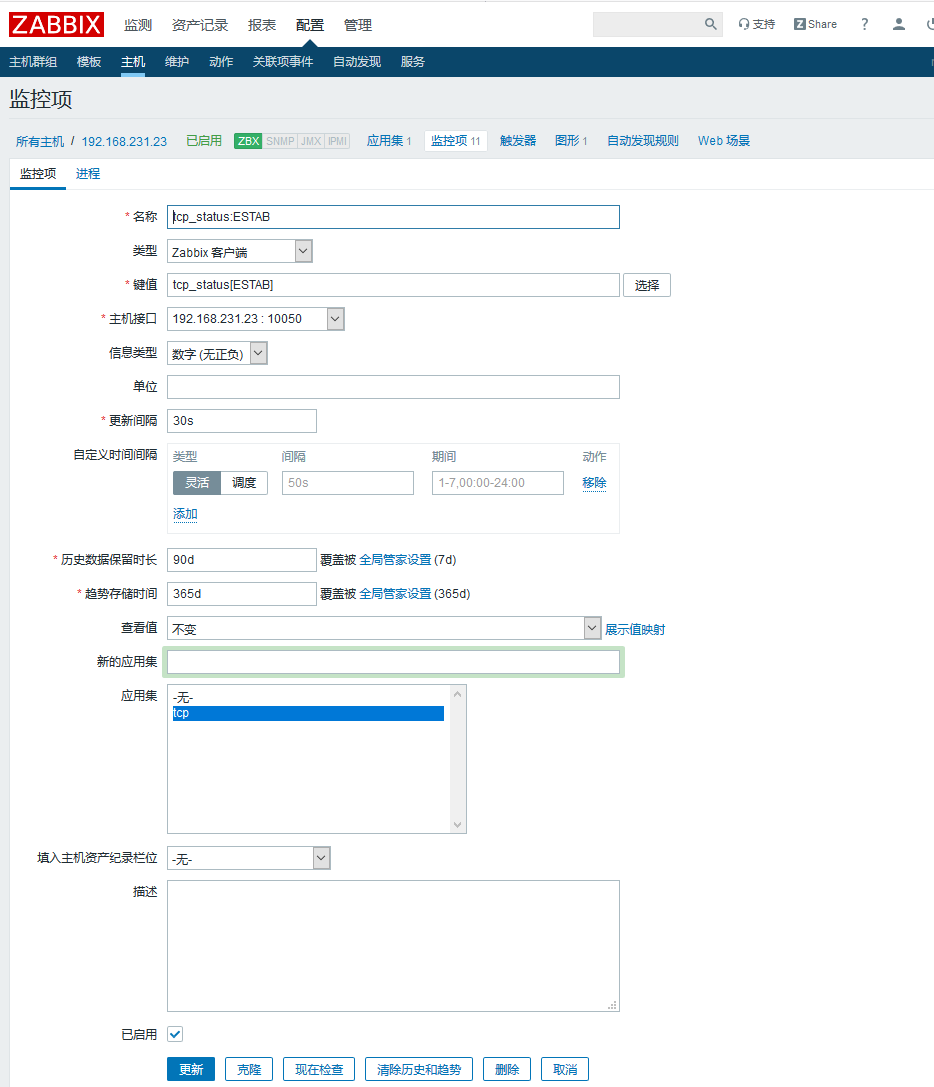This screenshot has height=1087, width=934.
Task: Switch to the 进程 tab
Action: click(x=87, y=173)
